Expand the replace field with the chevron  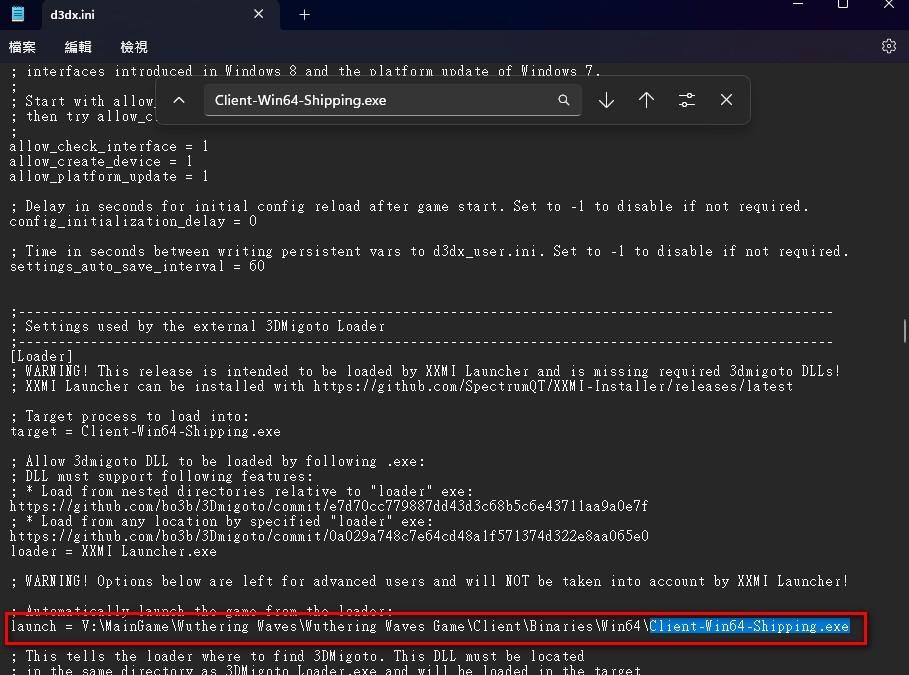click(179, 100)
